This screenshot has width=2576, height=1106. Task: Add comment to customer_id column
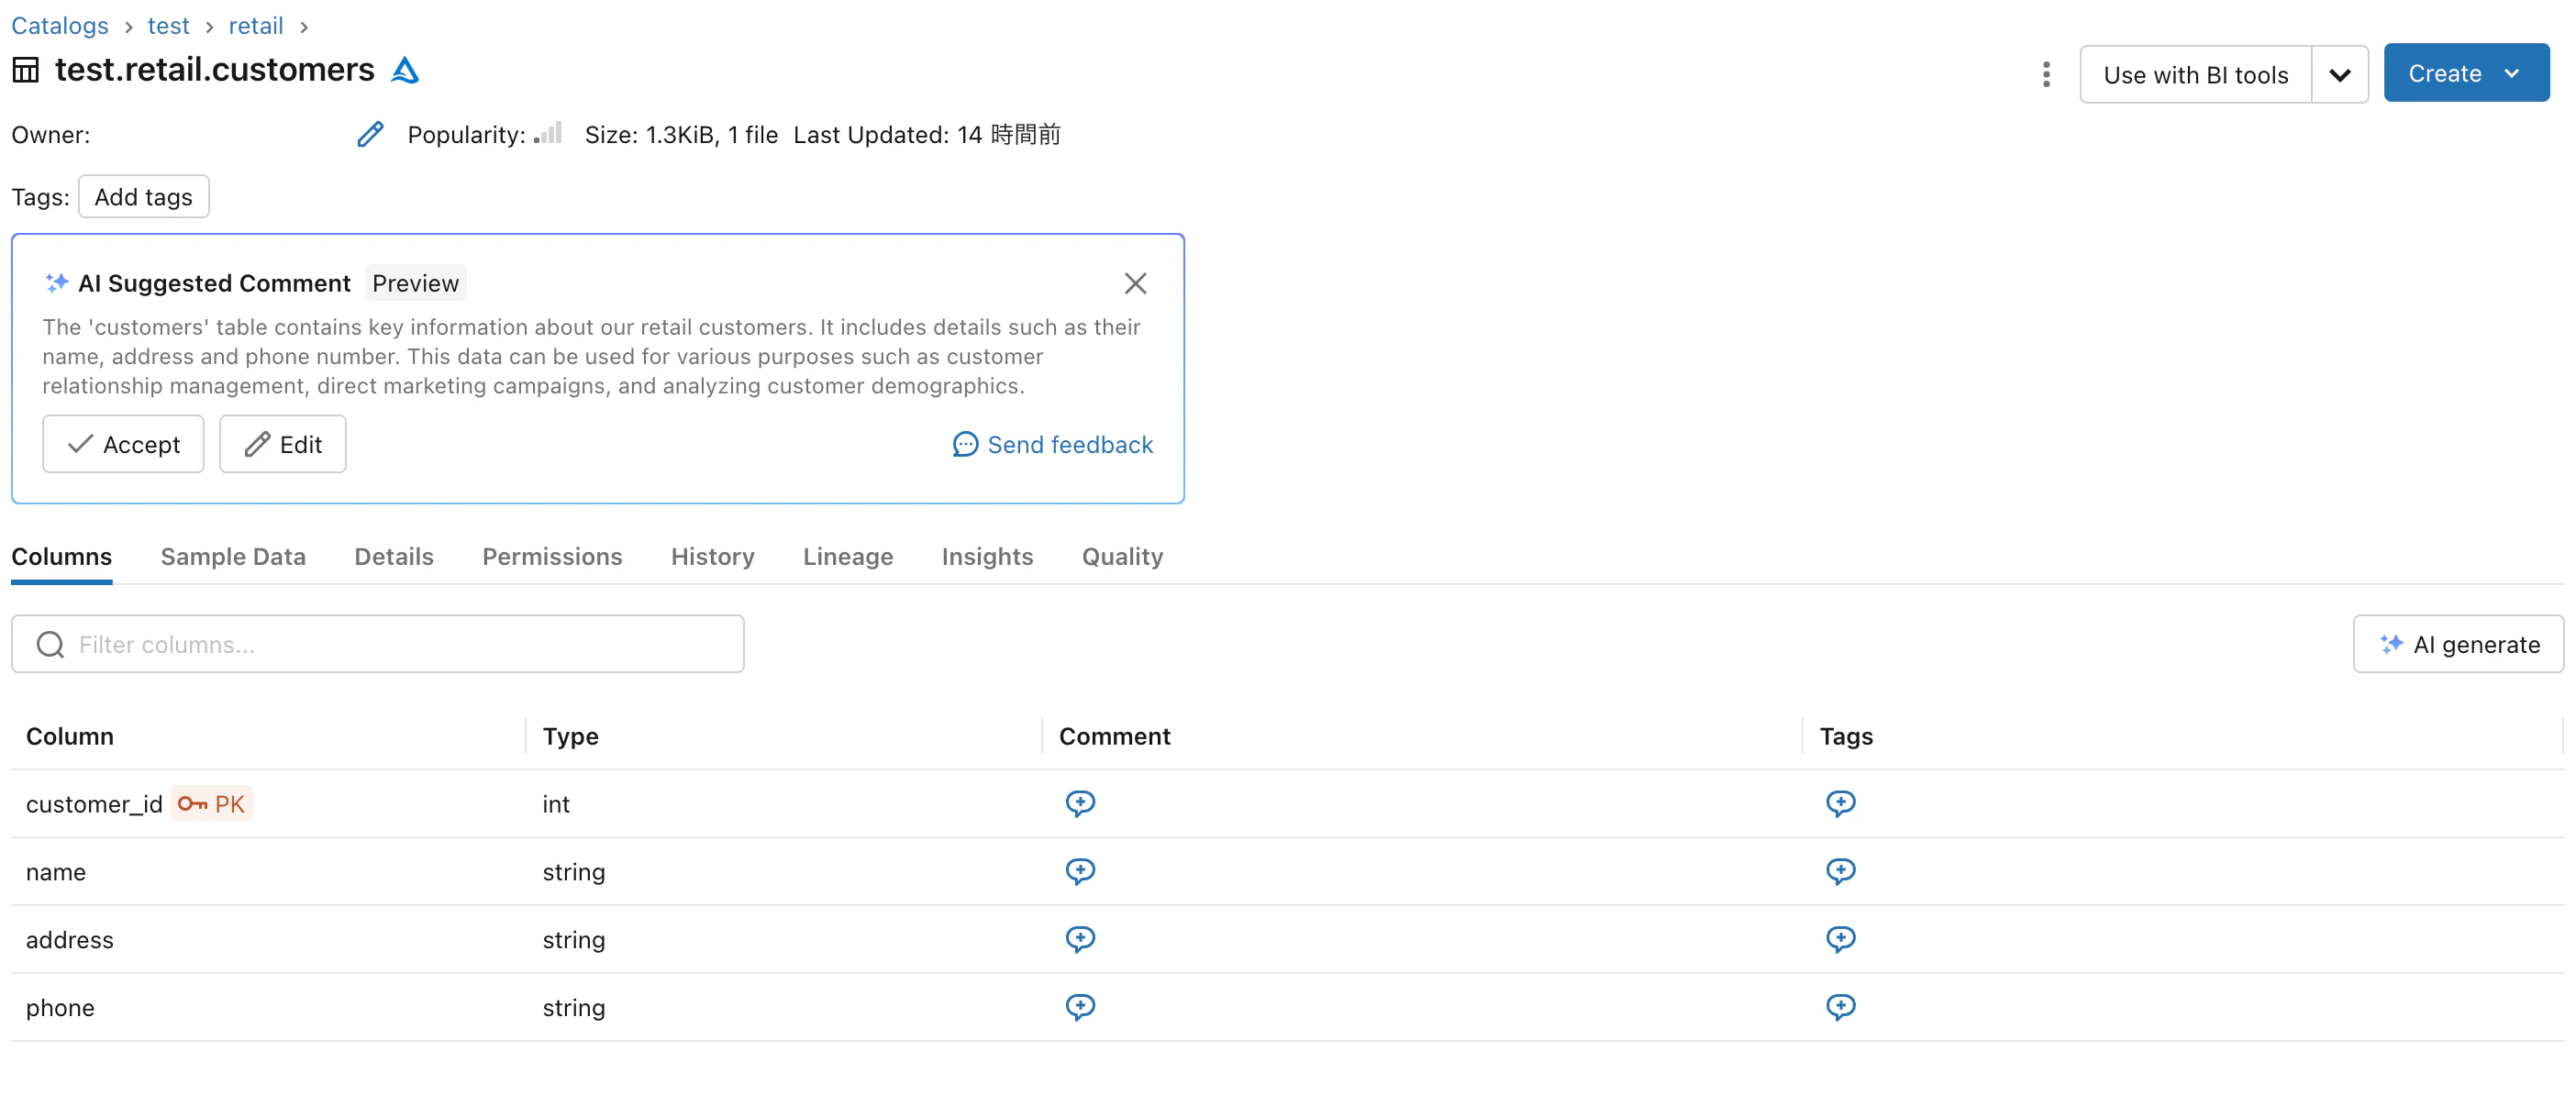point(1080,803)
